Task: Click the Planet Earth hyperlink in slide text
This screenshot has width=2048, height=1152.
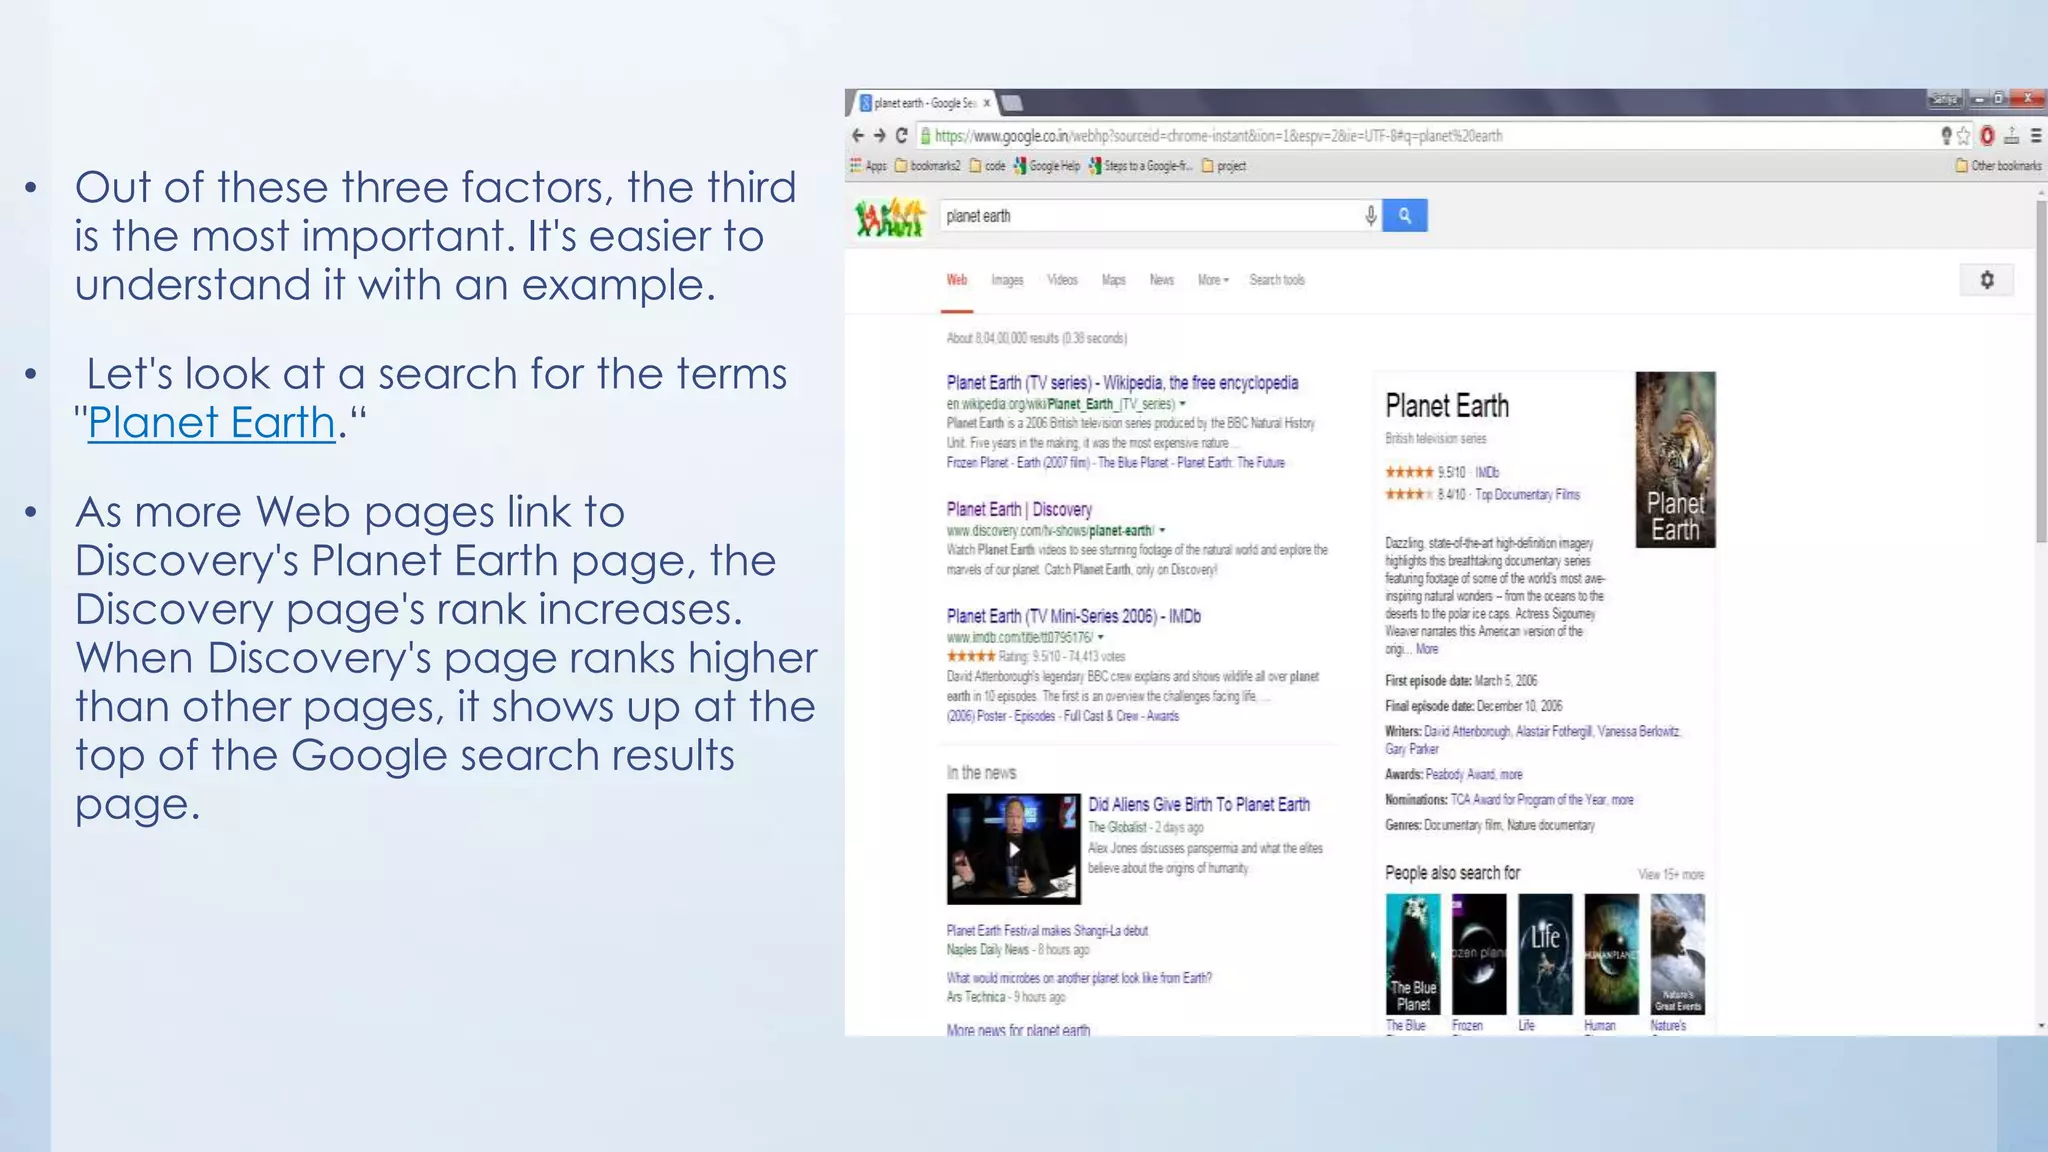Action: tap(211, 423)
